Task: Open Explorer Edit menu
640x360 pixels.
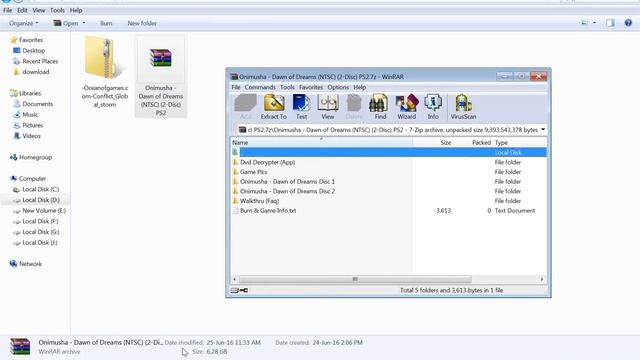Action: 22,10
